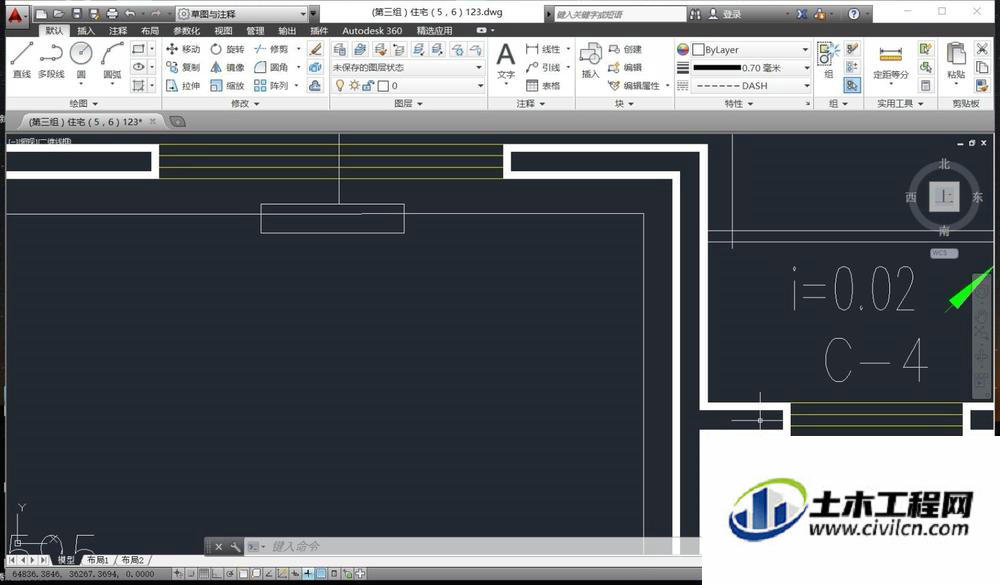The height and width of the screenshot is (585, 1000).
Task: Switch to the 注释 (Annotate) ribbon tab
Action: 118,31
